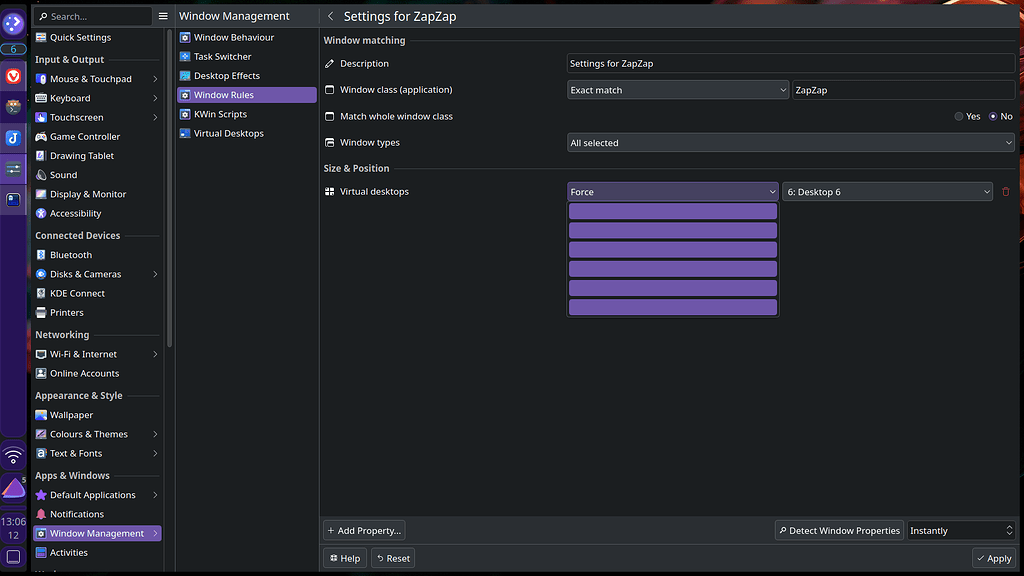Image resolution: width=1024 pixels, height=576 pixels.
Task: Click the virtual desktop pager showing 6
Action: [x=13, y=49]
